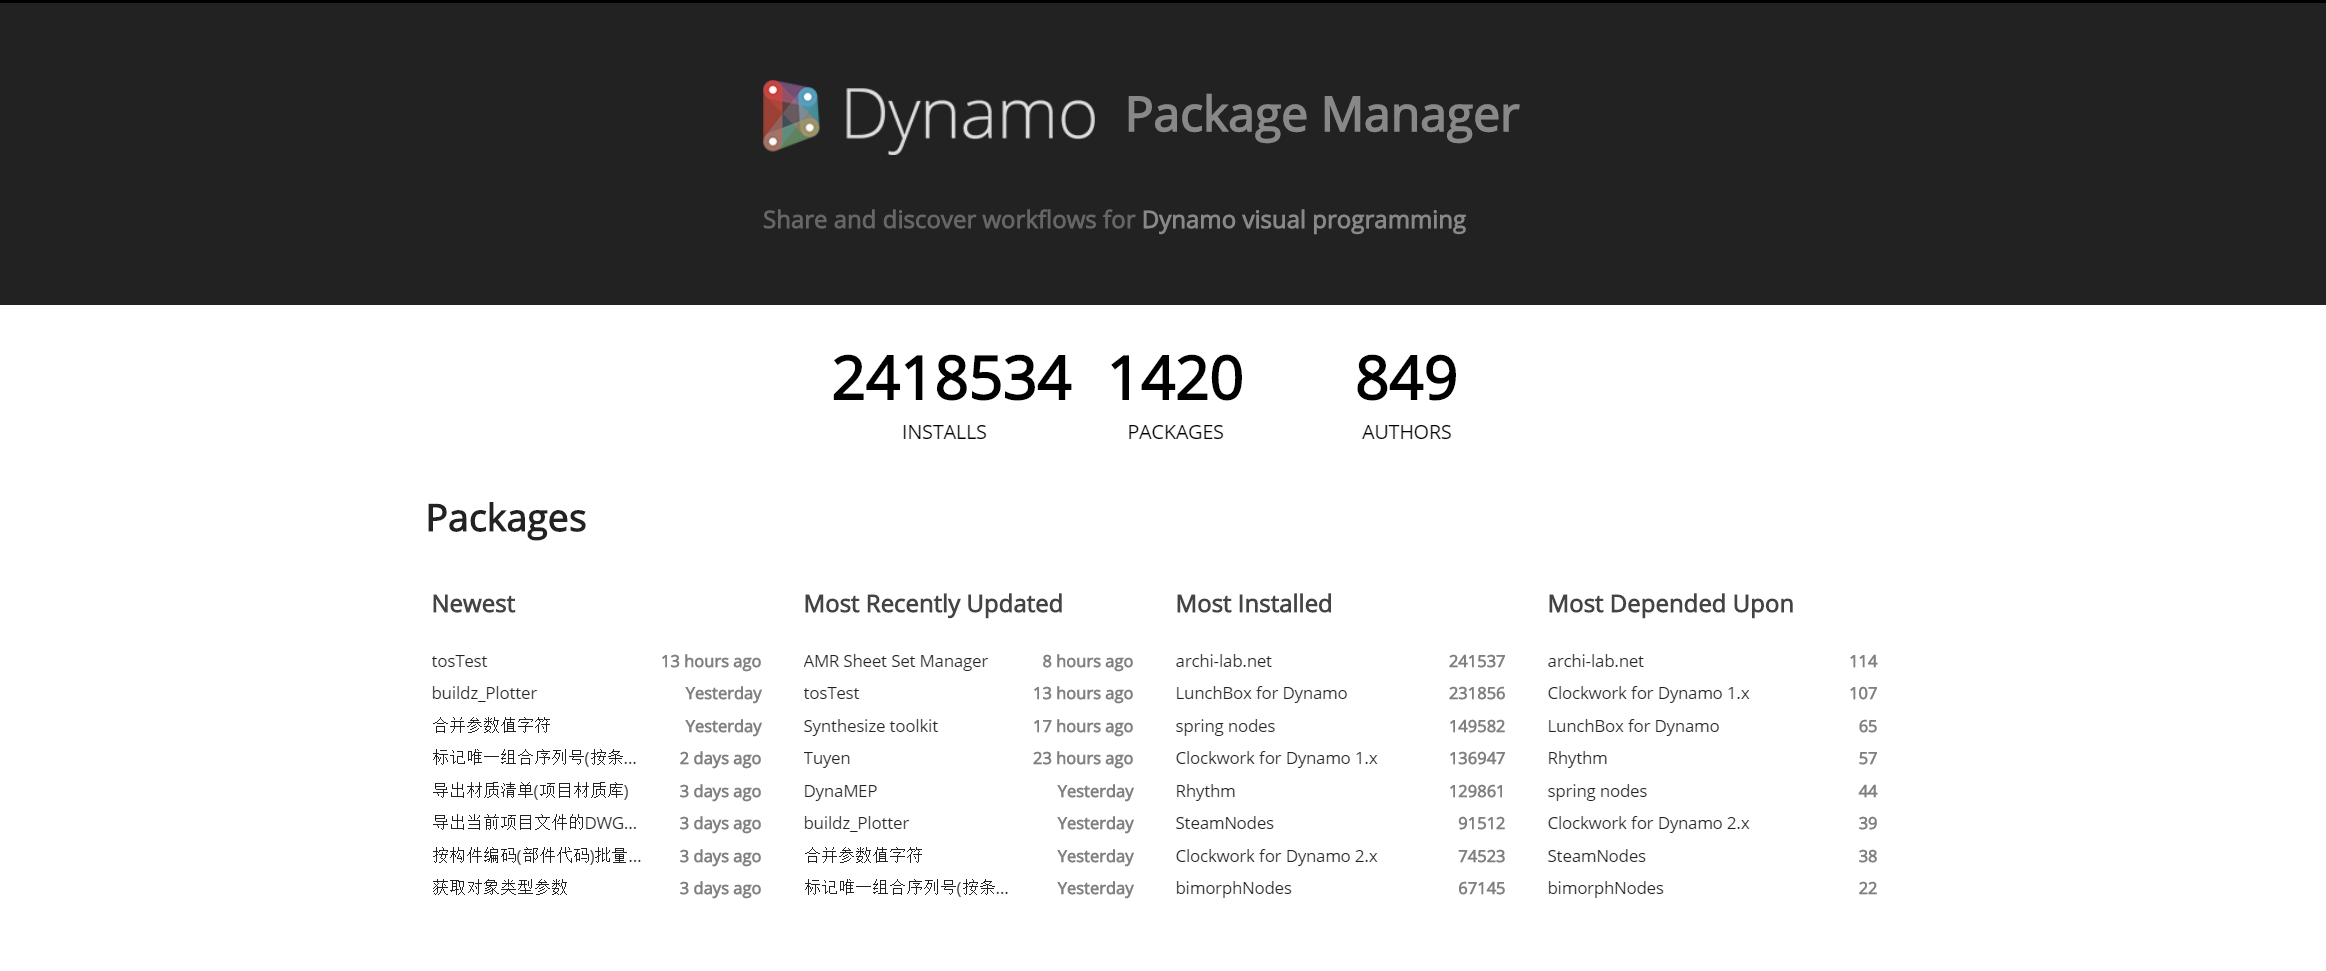Open 合并参数值字符 in the Newest list
Screen dimensions: 2326x971
click(x=491, y=725)
